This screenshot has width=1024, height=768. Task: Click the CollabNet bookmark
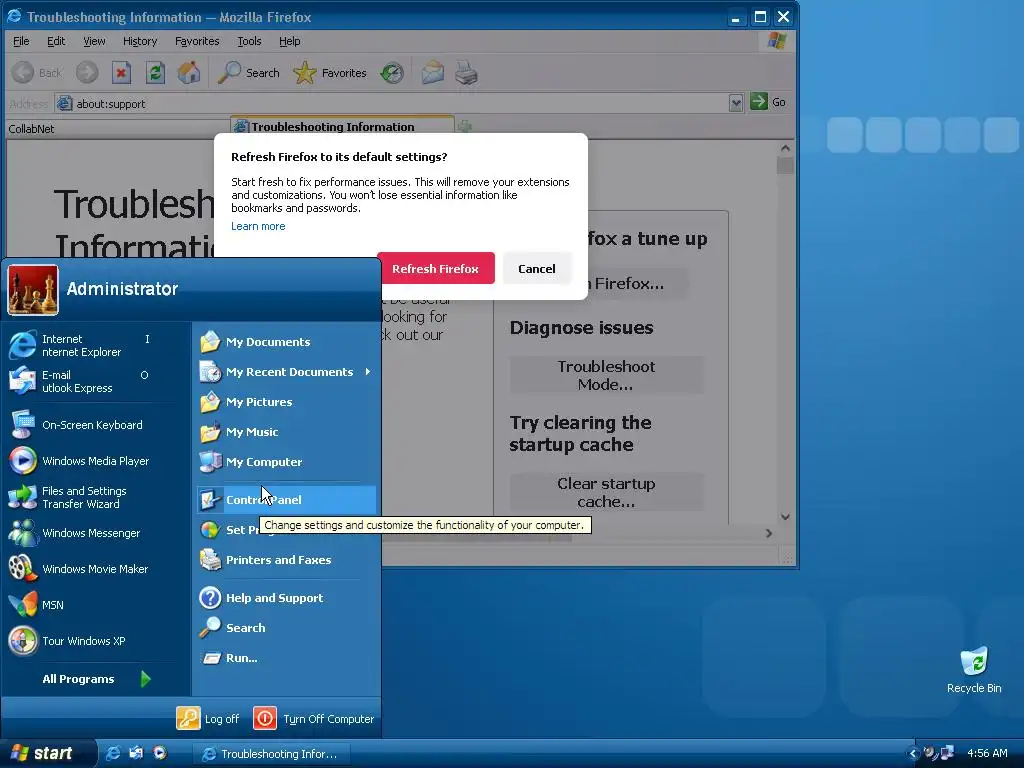[31, 129]
